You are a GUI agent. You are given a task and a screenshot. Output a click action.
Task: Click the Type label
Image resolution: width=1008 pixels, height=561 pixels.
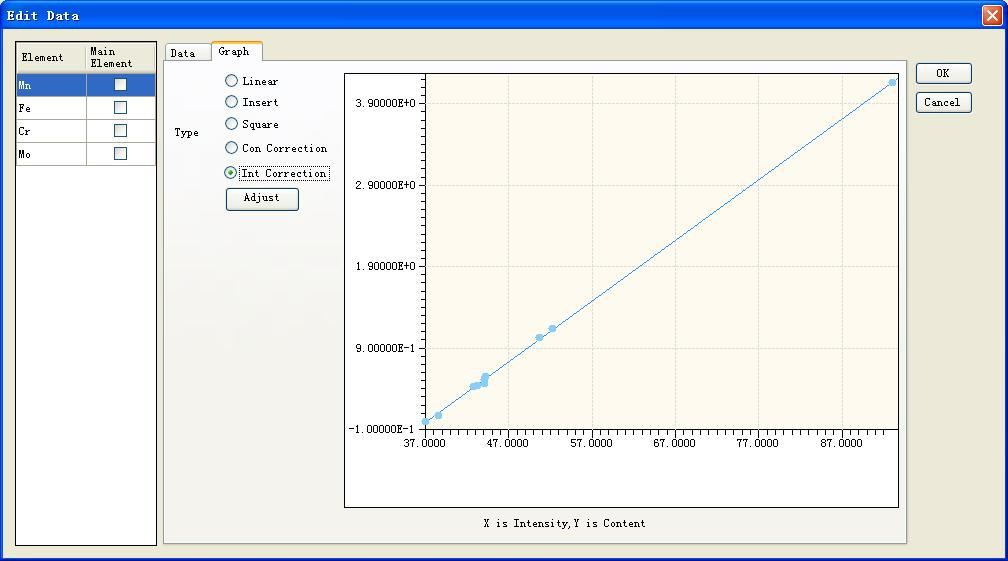(x=186, y=133)
